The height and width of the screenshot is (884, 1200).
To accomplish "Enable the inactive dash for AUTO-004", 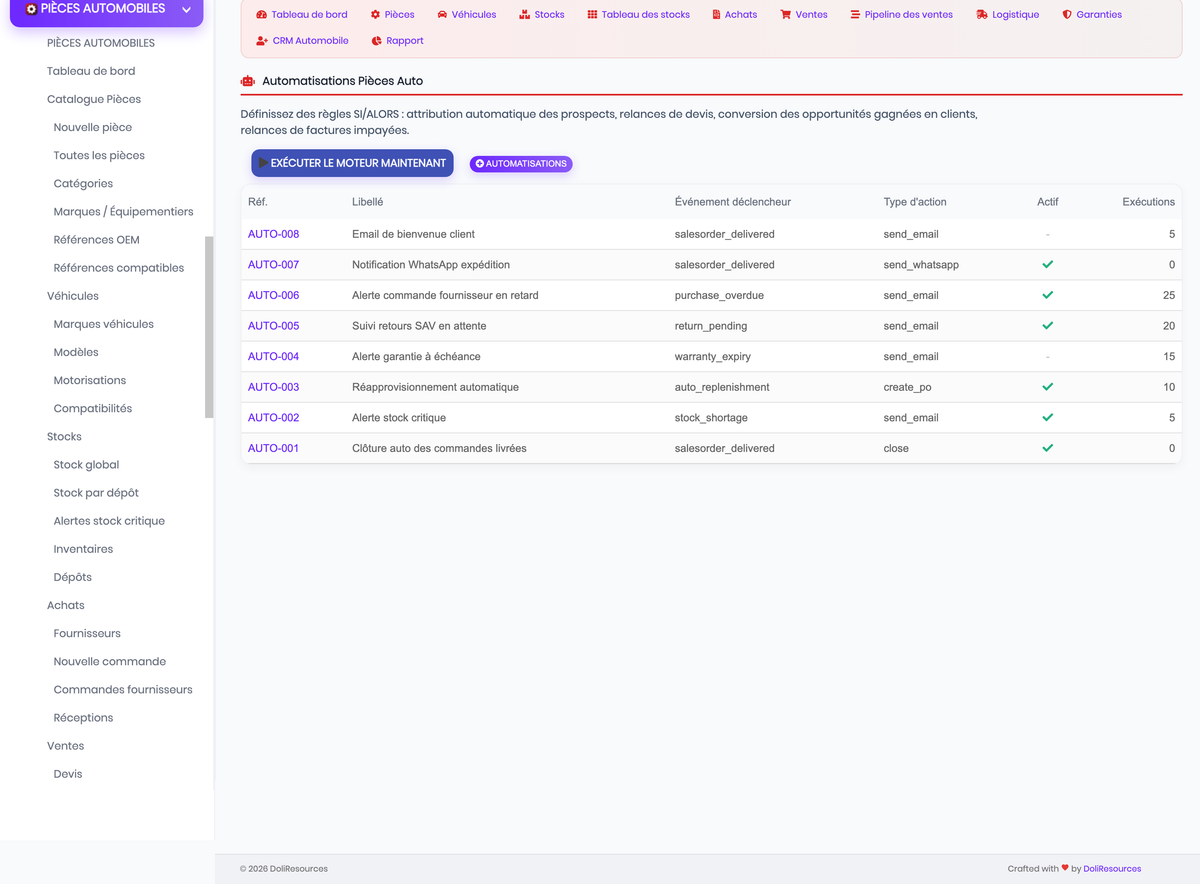I will click(x=1048, y=356).
